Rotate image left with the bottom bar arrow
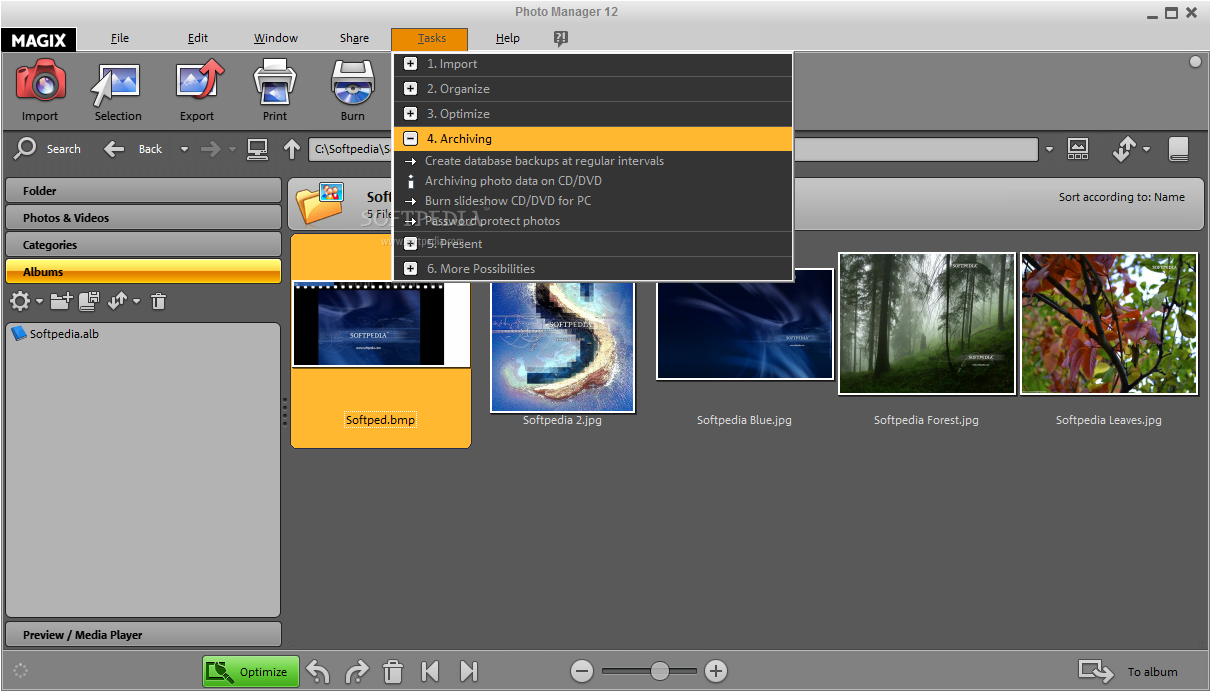The image size is (1211, 692). [x=318, y=672]
